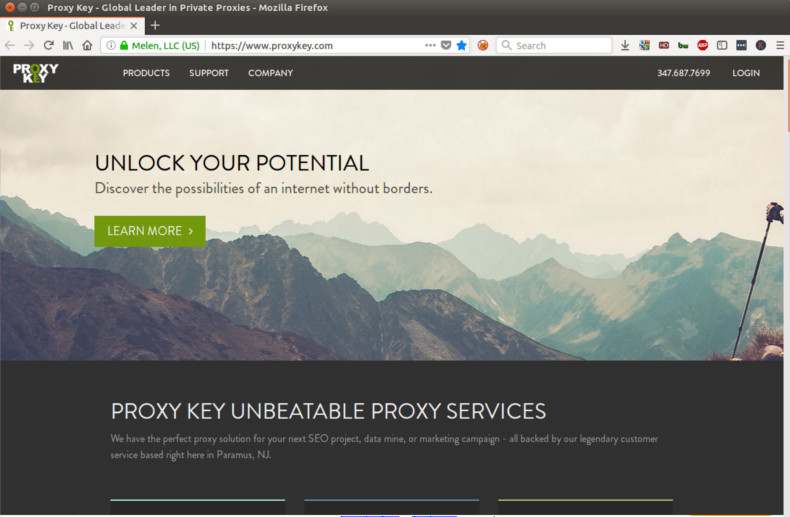
Task: Click the LOGIN link
Action: point(746,73)
